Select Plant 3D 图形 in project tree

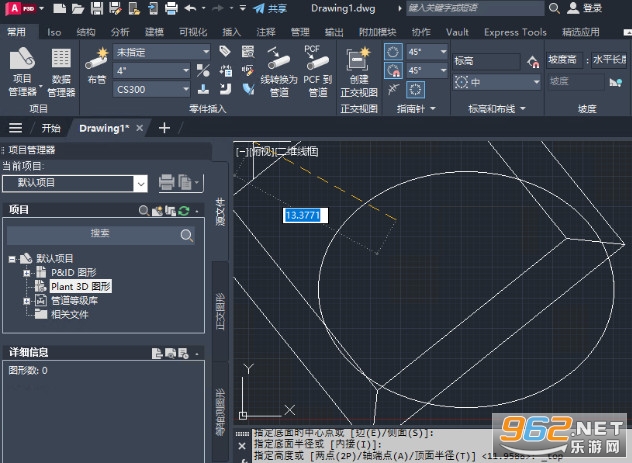tap(80, 286)
